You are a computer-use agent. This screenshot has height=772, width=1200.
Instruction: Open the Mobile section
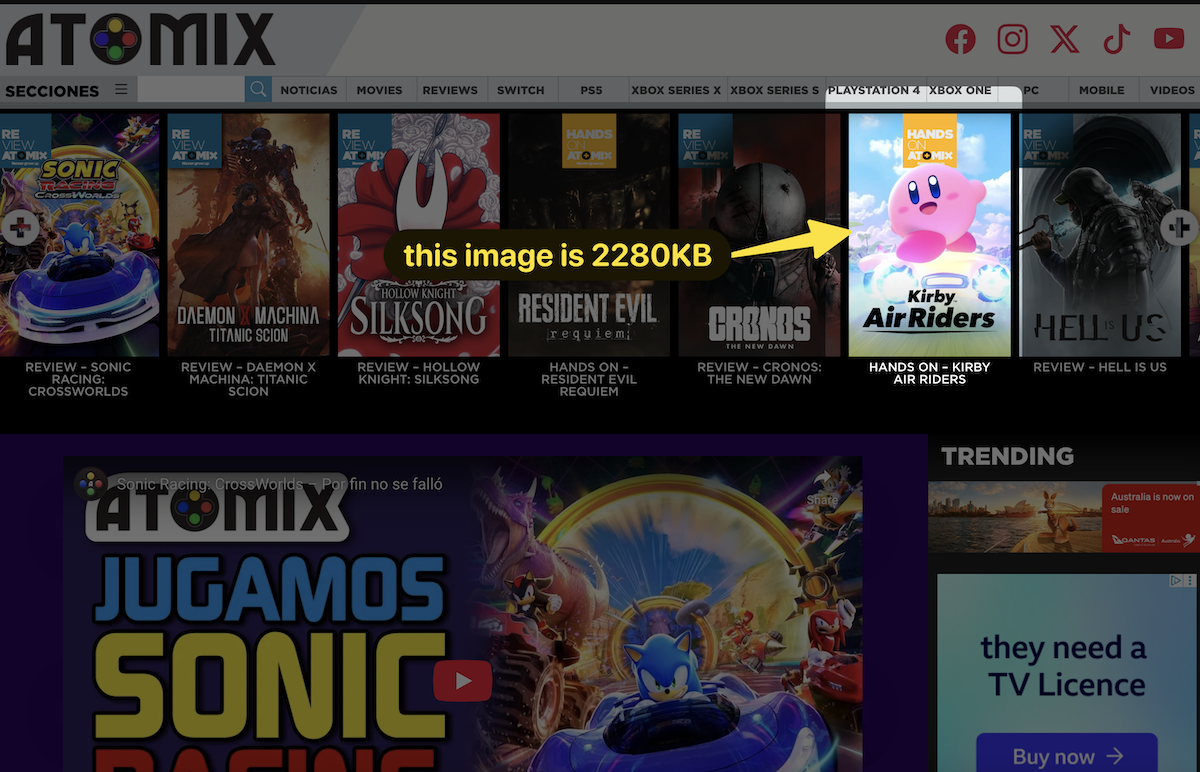tap(1101, 90)
